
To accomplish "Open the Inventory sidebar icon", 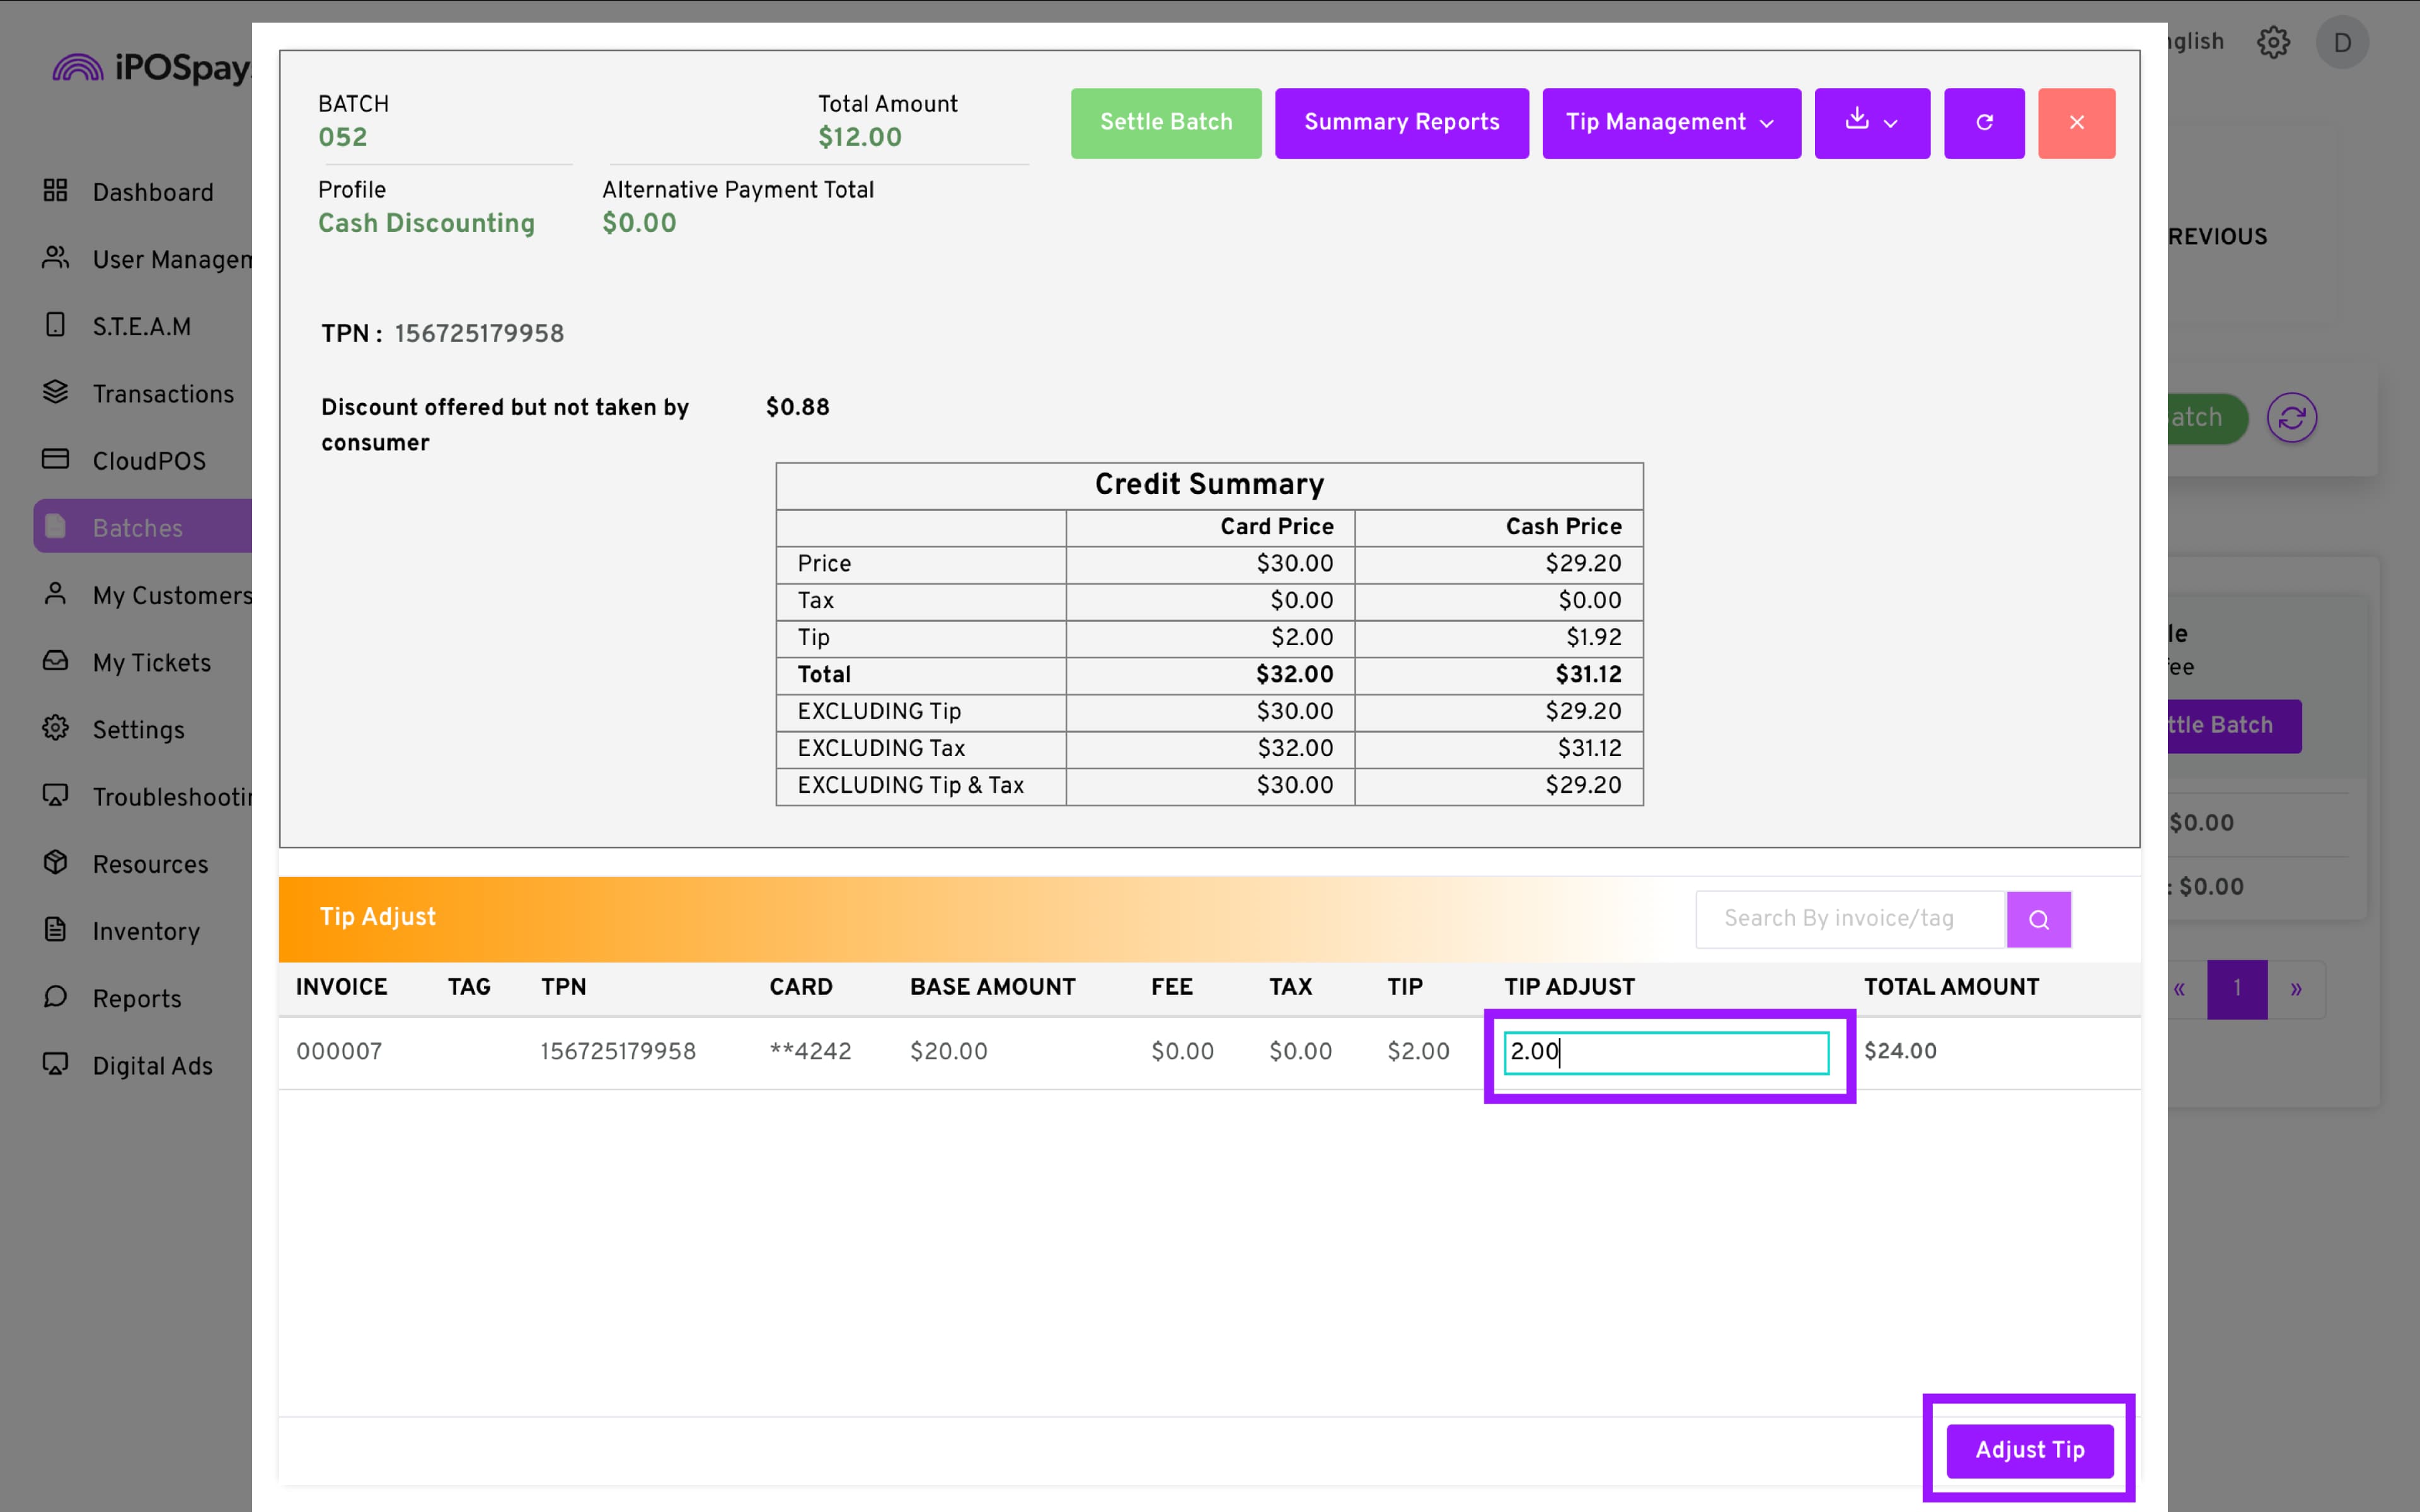I will coord(56,930).
